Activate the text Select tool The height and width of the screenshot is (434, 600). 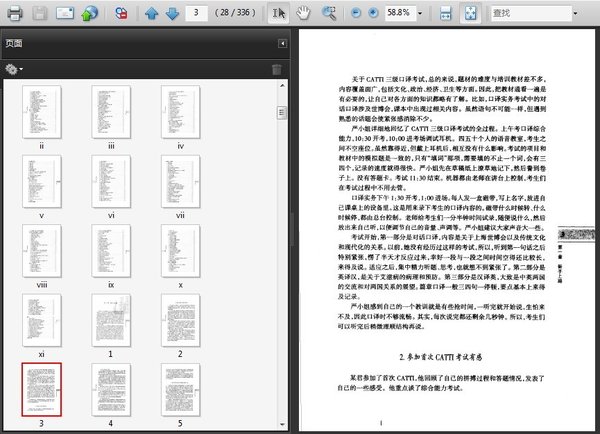[x=280, y=14]
